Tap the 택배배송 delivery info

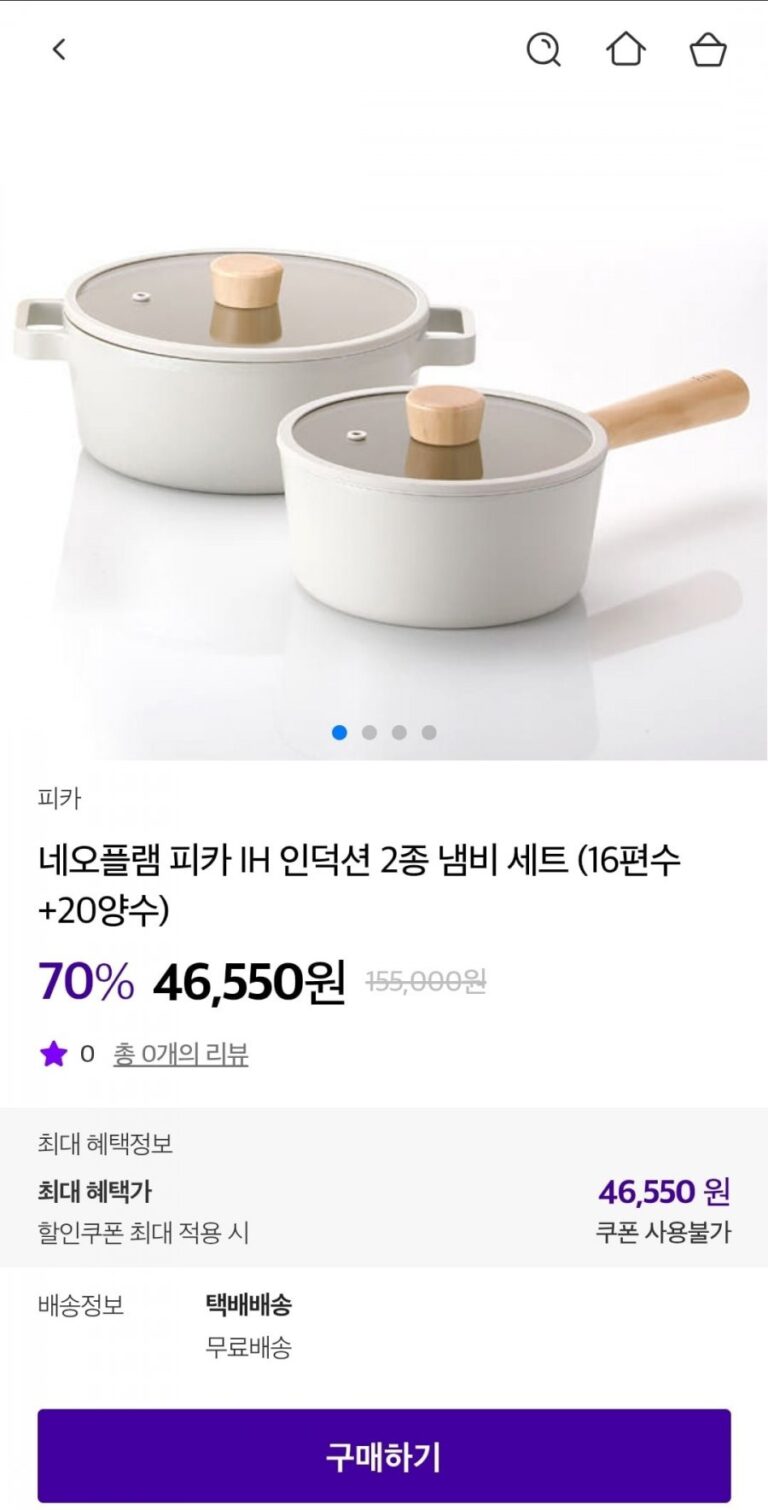(248, 1305)
